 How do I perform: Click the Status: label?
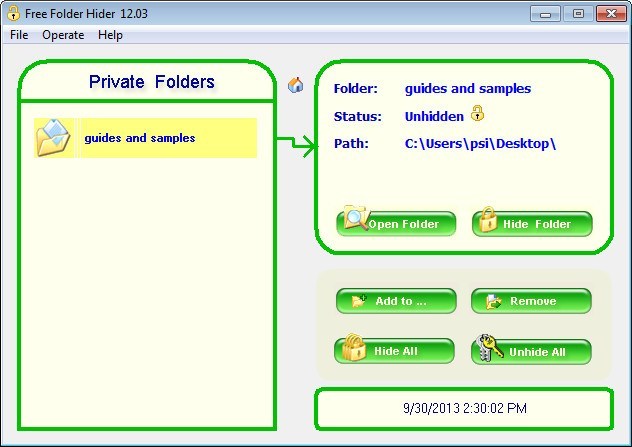(x=358, y=116)
